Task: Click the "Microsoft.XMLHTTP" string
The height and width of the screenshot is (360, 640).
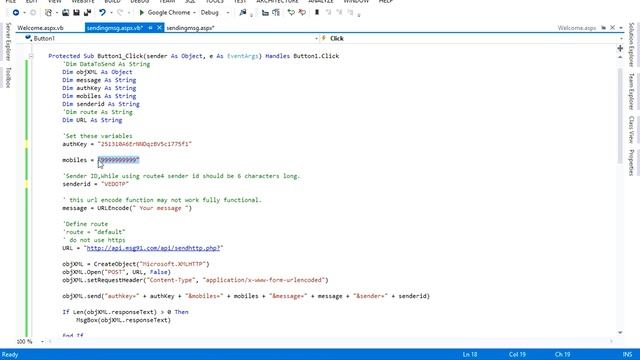Action: 173,264
